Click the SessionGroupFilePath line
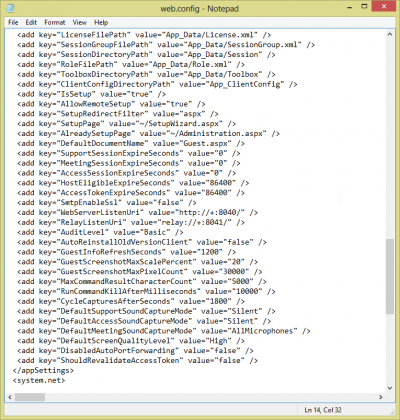This screenshot has width=400, height=420. coord(166,45)
